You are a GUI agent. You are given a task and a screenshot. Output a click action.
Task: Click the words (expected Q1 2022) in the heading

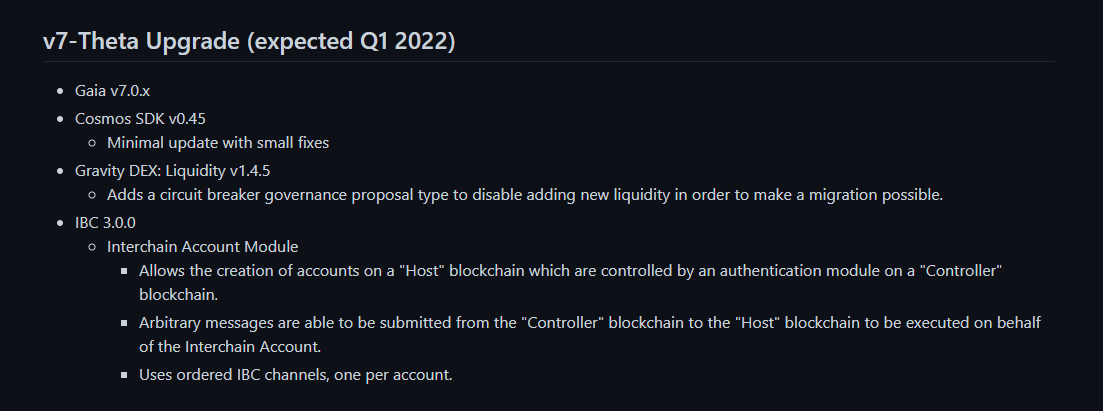coord(351,42)
